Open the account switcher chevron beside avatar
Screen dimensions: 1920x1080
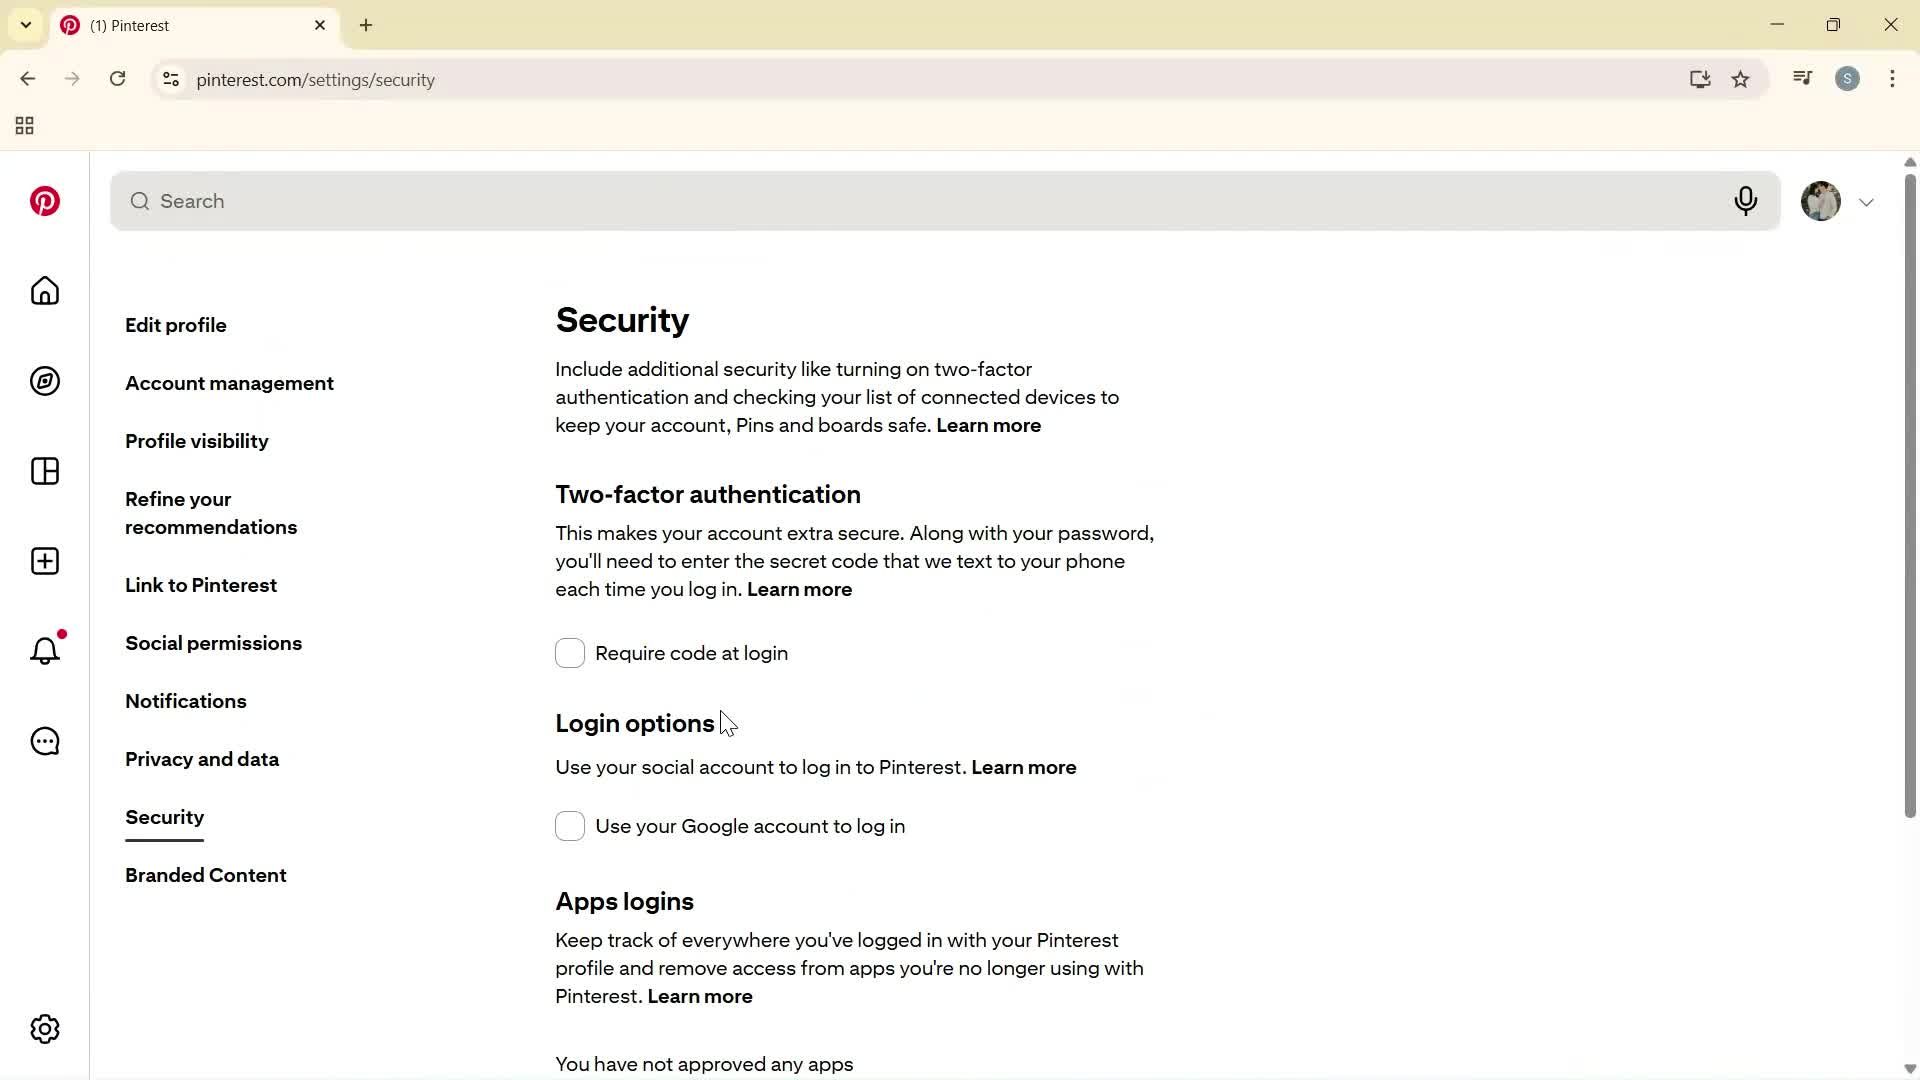(1867, 201)
